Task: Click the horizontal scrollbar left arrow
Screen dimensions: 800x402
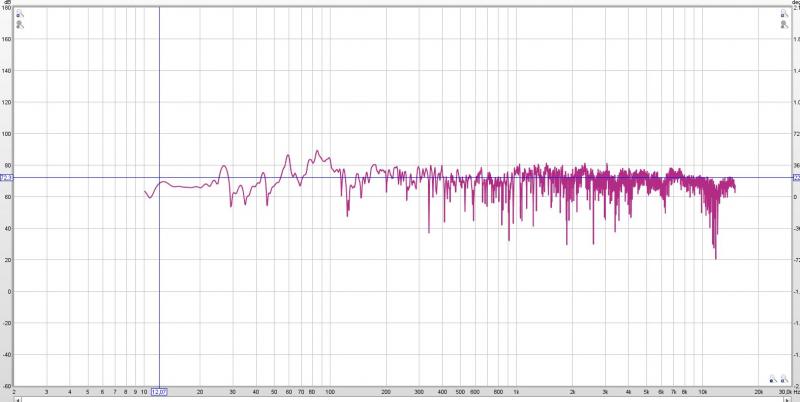Action: click(x=18, y=399)
